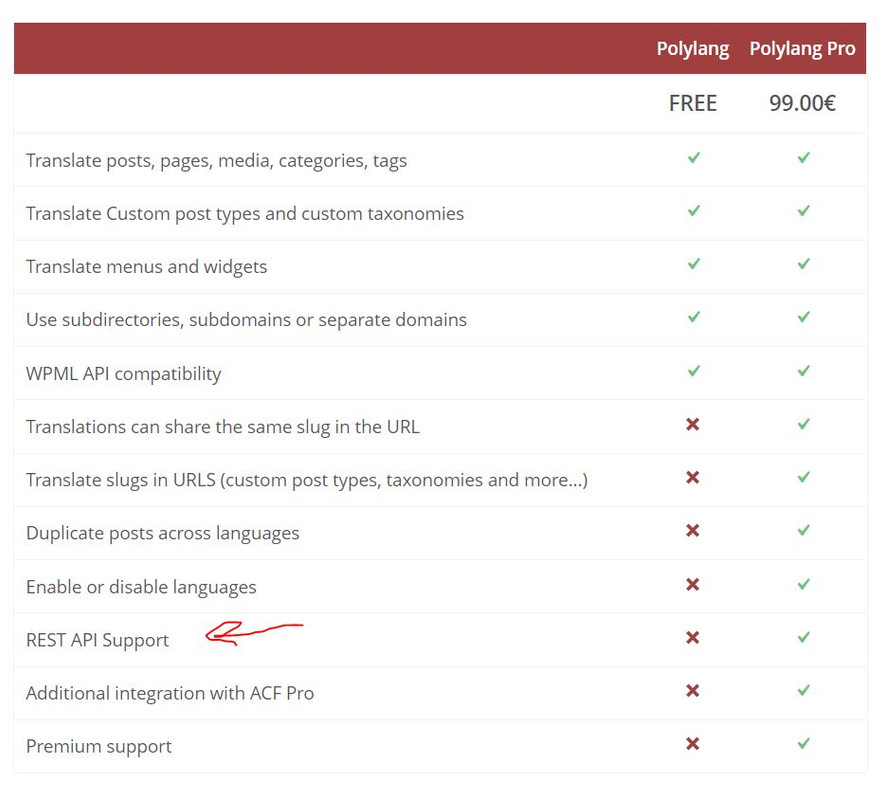Image resolution: width=886 pixels, height=800 pixels.
Task: Click Polylang Pro checkmark for ACF Pro integration
Action: point(804,690)
